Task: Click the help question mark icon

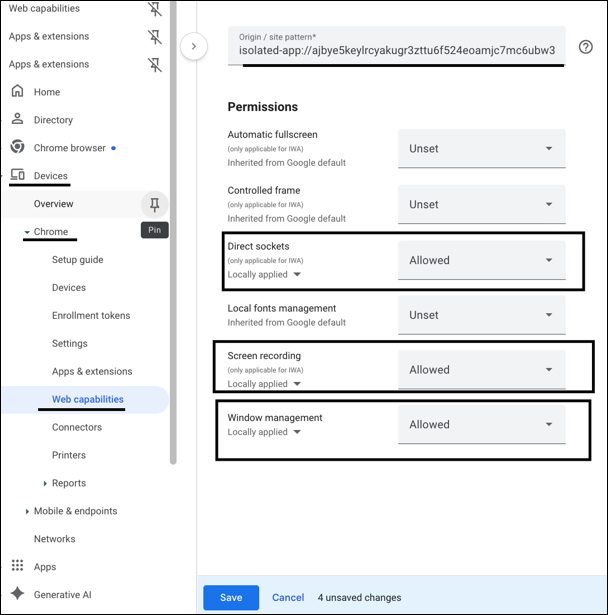Action: (x=584, y=47)
